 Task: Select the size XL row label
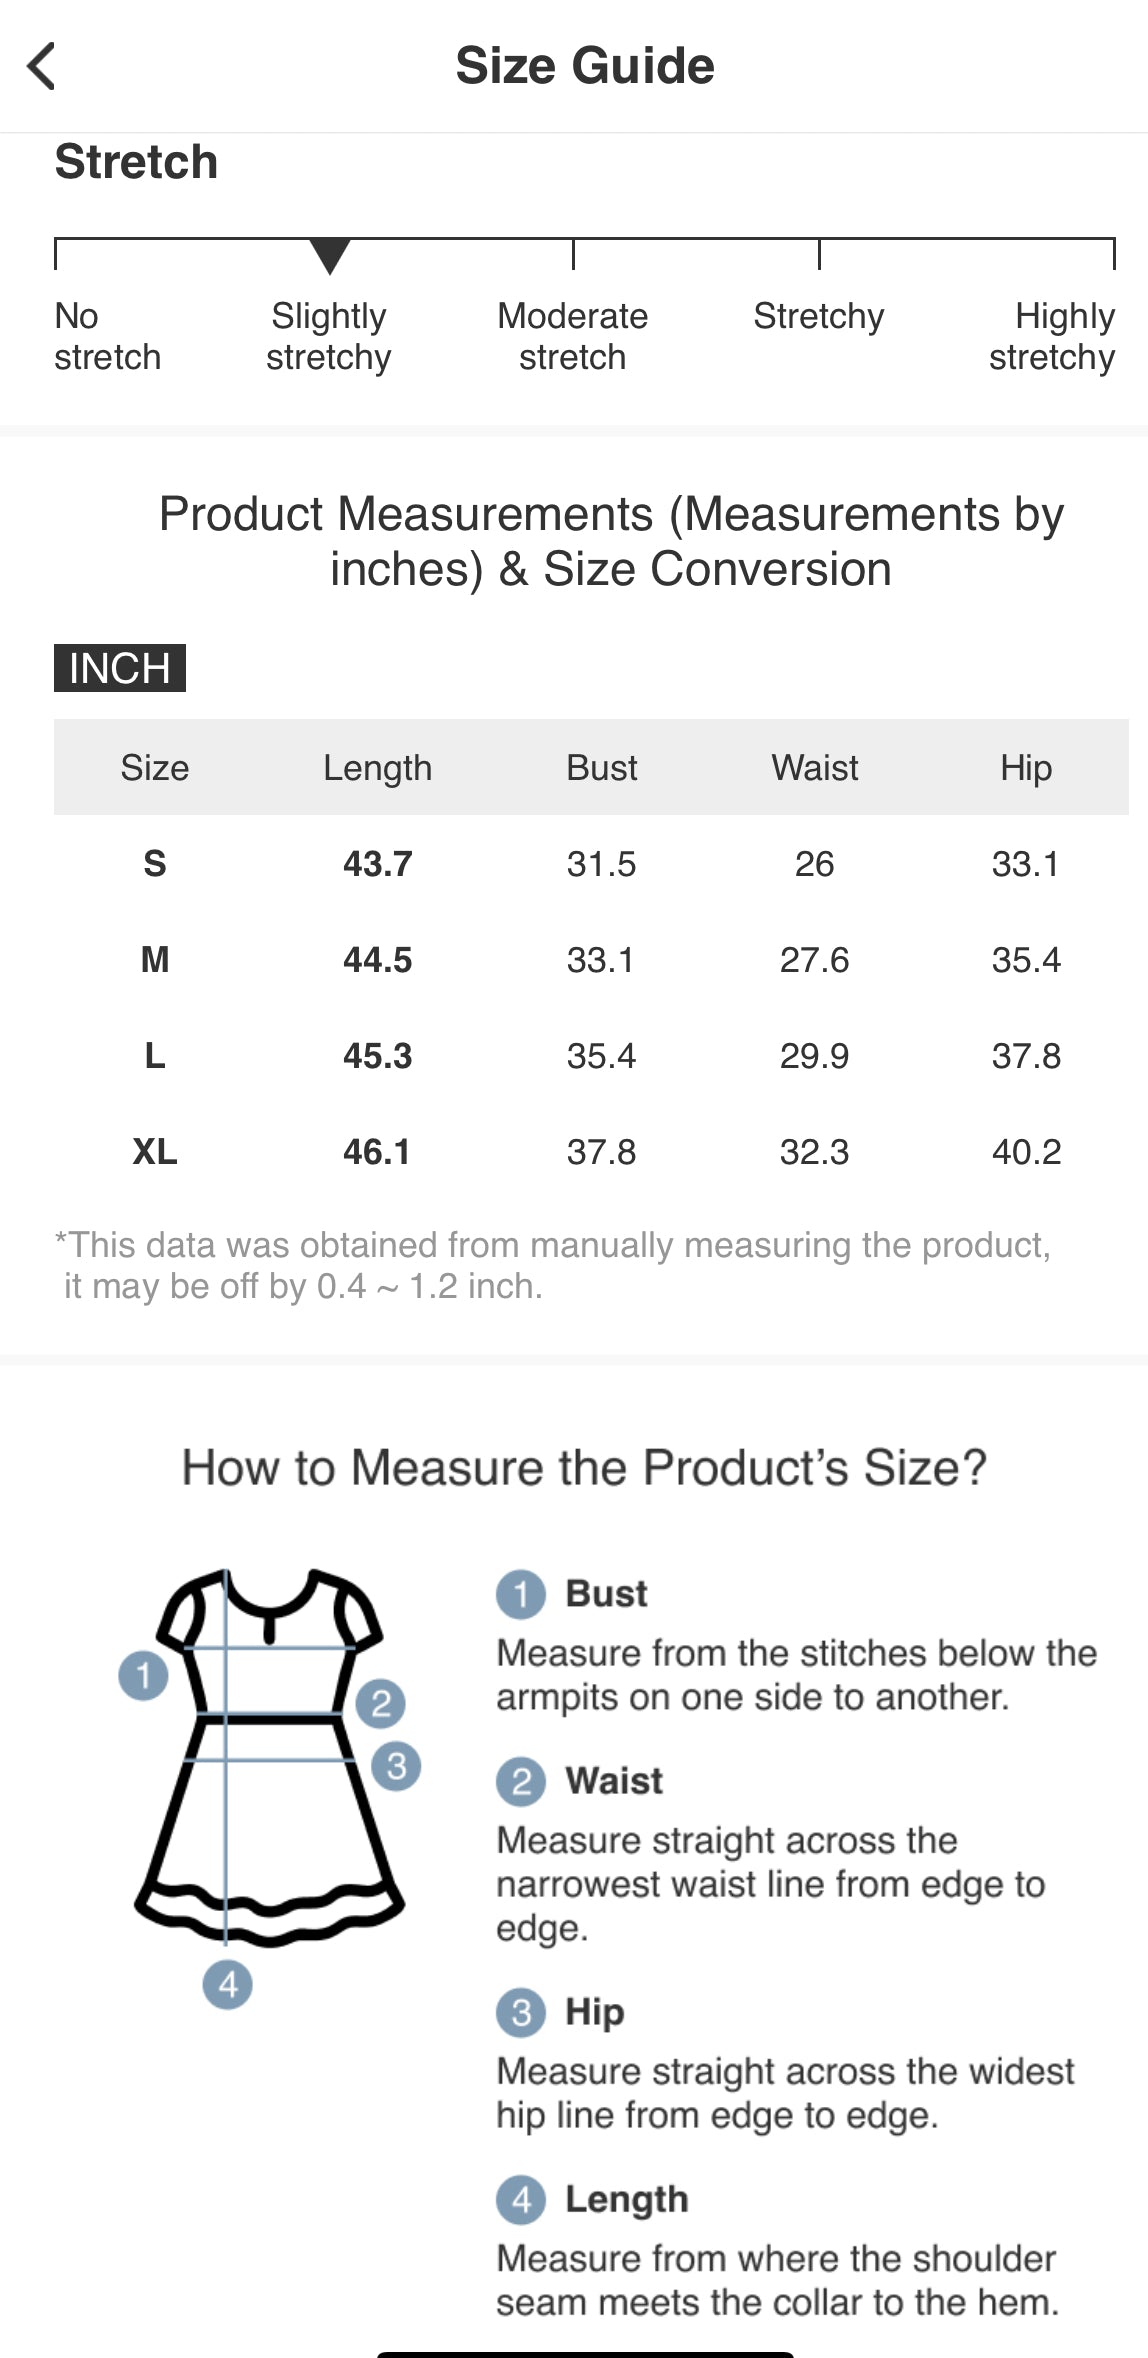[155, 1151]
